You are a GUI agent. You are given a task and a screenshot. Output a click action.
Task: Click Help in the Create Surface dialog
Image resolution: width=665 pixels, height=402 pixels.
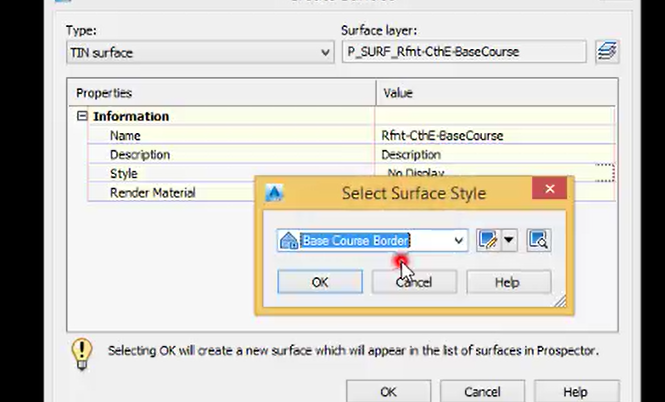pos(576,391)
